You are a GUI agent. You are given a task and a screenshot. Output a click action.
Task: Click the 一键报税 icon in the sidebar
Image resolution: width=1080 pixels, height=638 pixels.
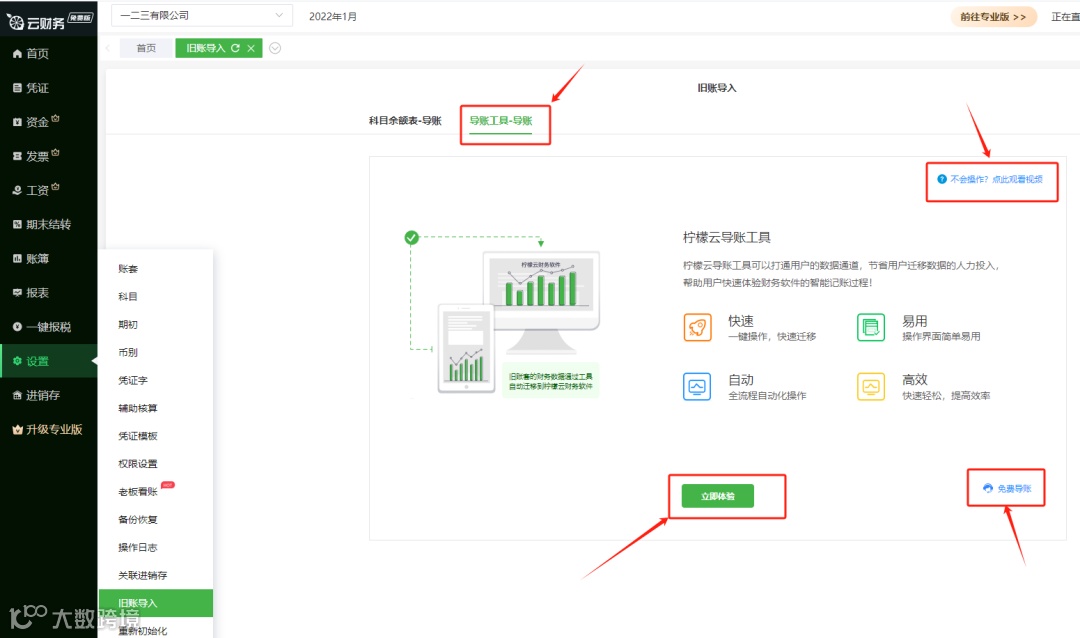(x=17, y=327)
